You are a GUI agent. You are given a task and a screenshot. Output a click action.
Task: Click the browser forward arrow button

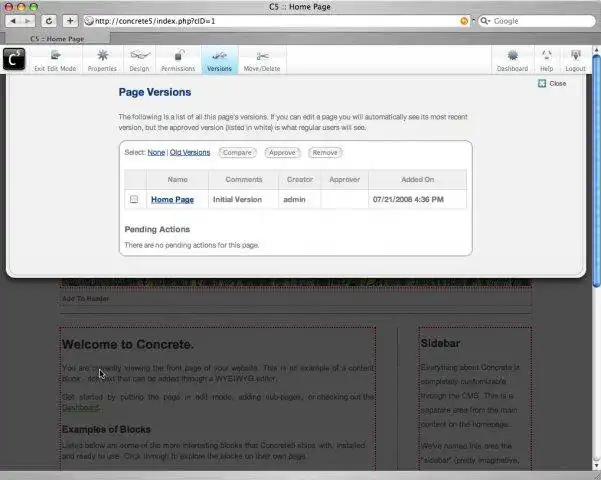pyautogui.click(x=28, y=21)
